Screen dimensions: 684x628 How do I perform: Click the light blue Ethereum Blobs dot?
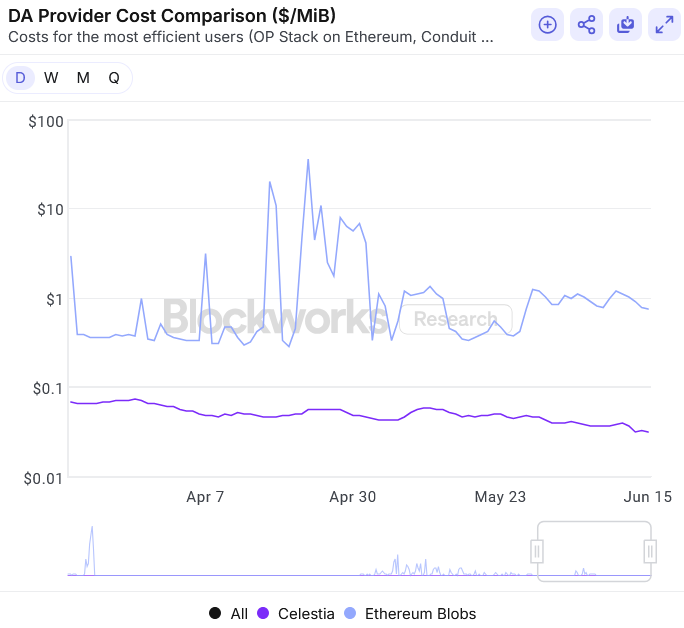pyautogui.click(x=349, y=613)
